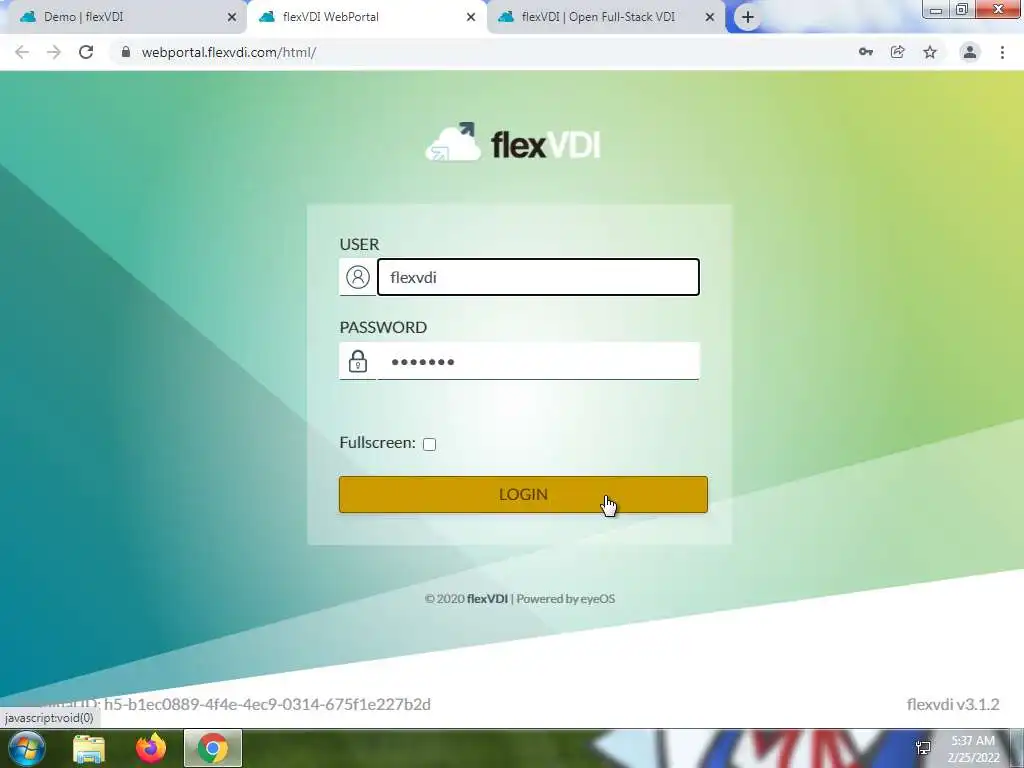This screenshot has height=768, width=1024.
Task: Share this page icon
Action: point(898,52)
